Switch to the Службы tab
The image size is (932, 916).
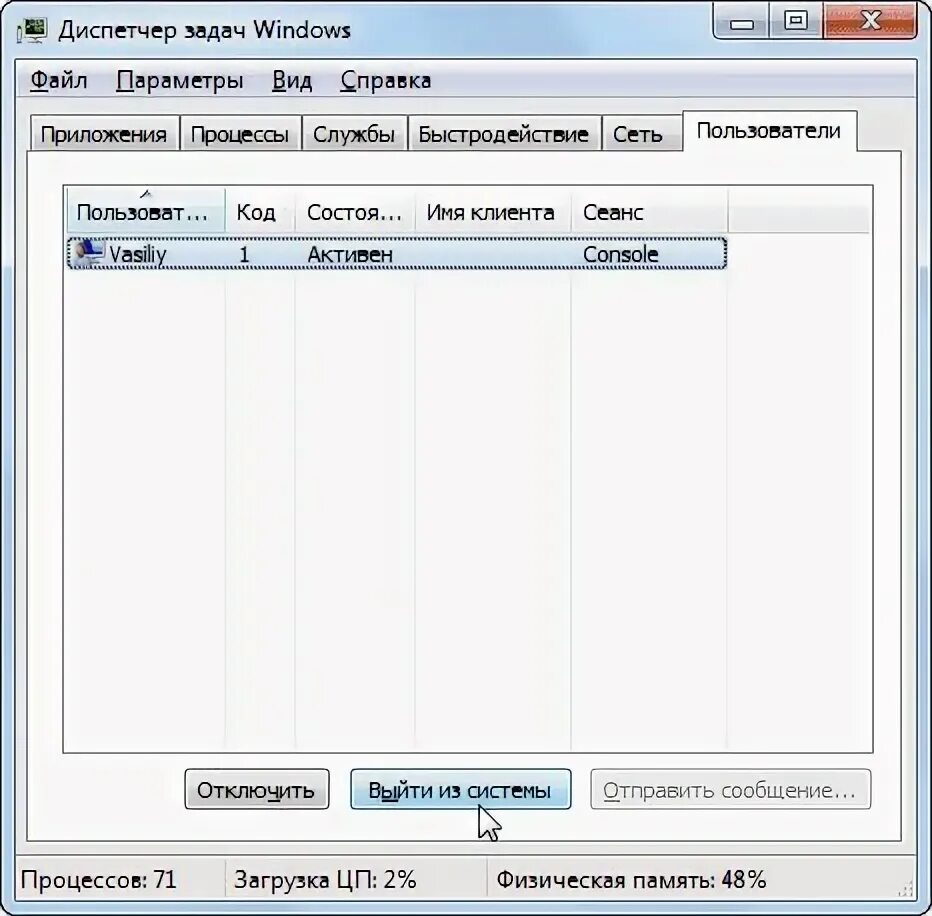tap(354, 134)
